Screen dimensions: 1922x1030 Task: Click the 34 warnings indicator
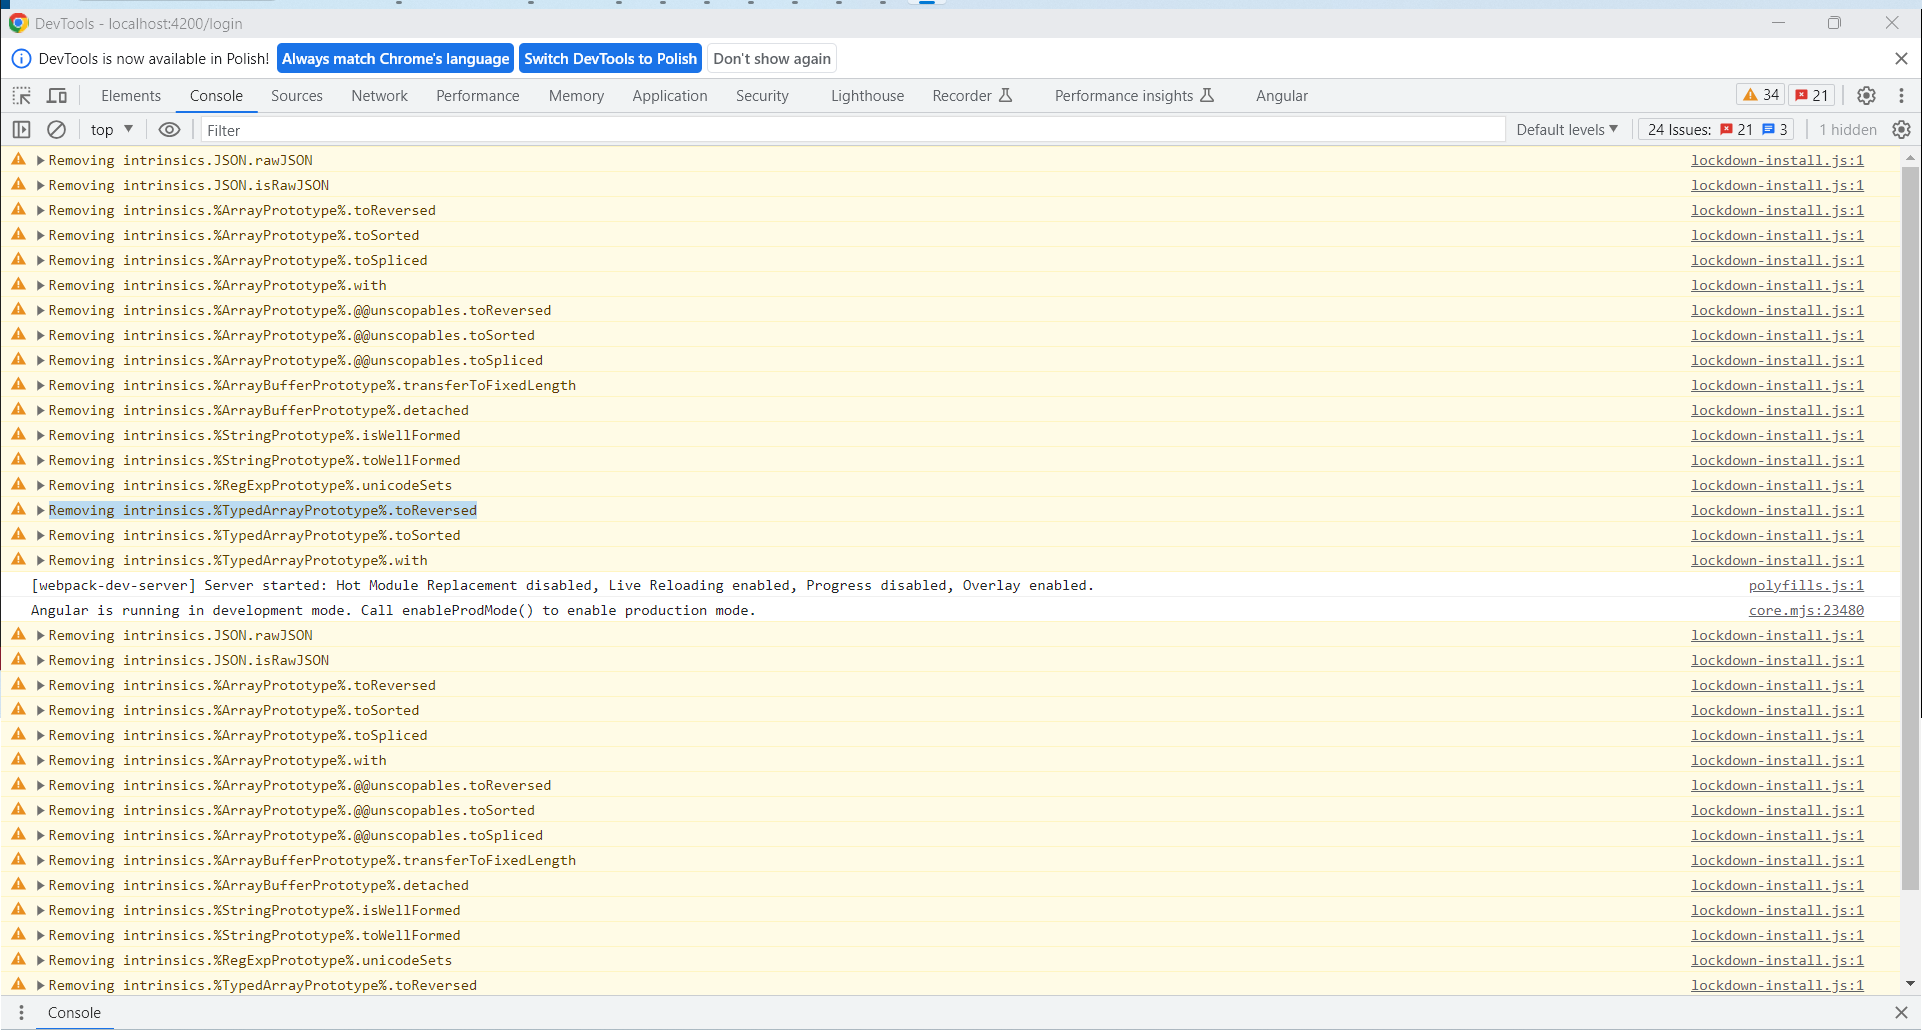[x=1760, y=94]
